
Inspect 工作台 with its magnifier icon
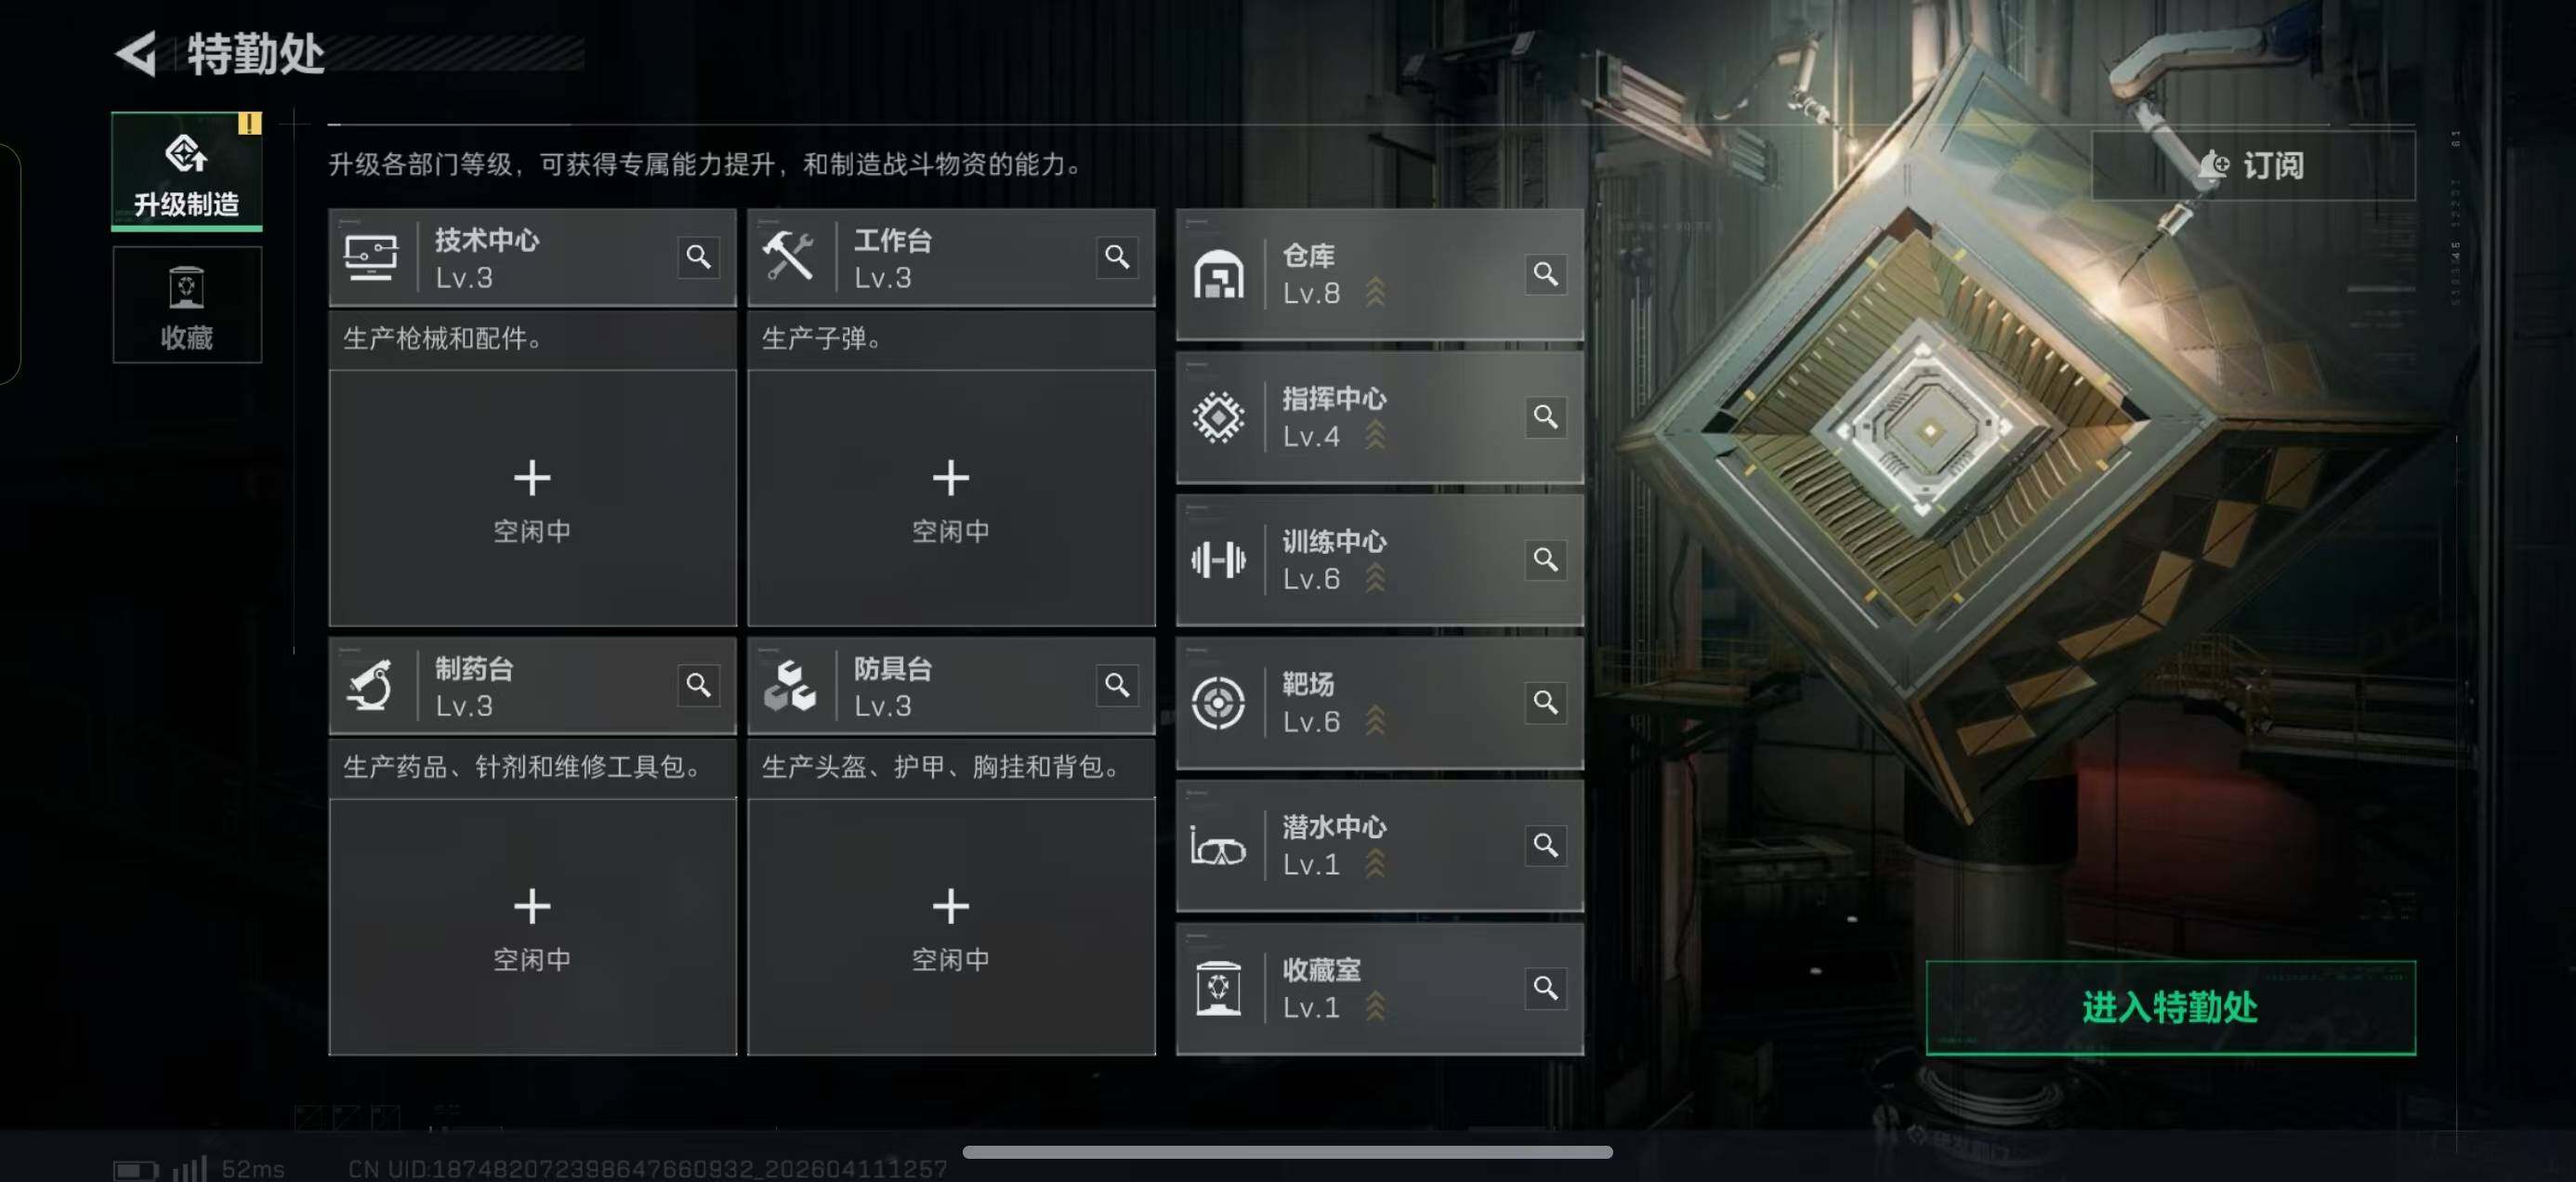[1117, 257]
